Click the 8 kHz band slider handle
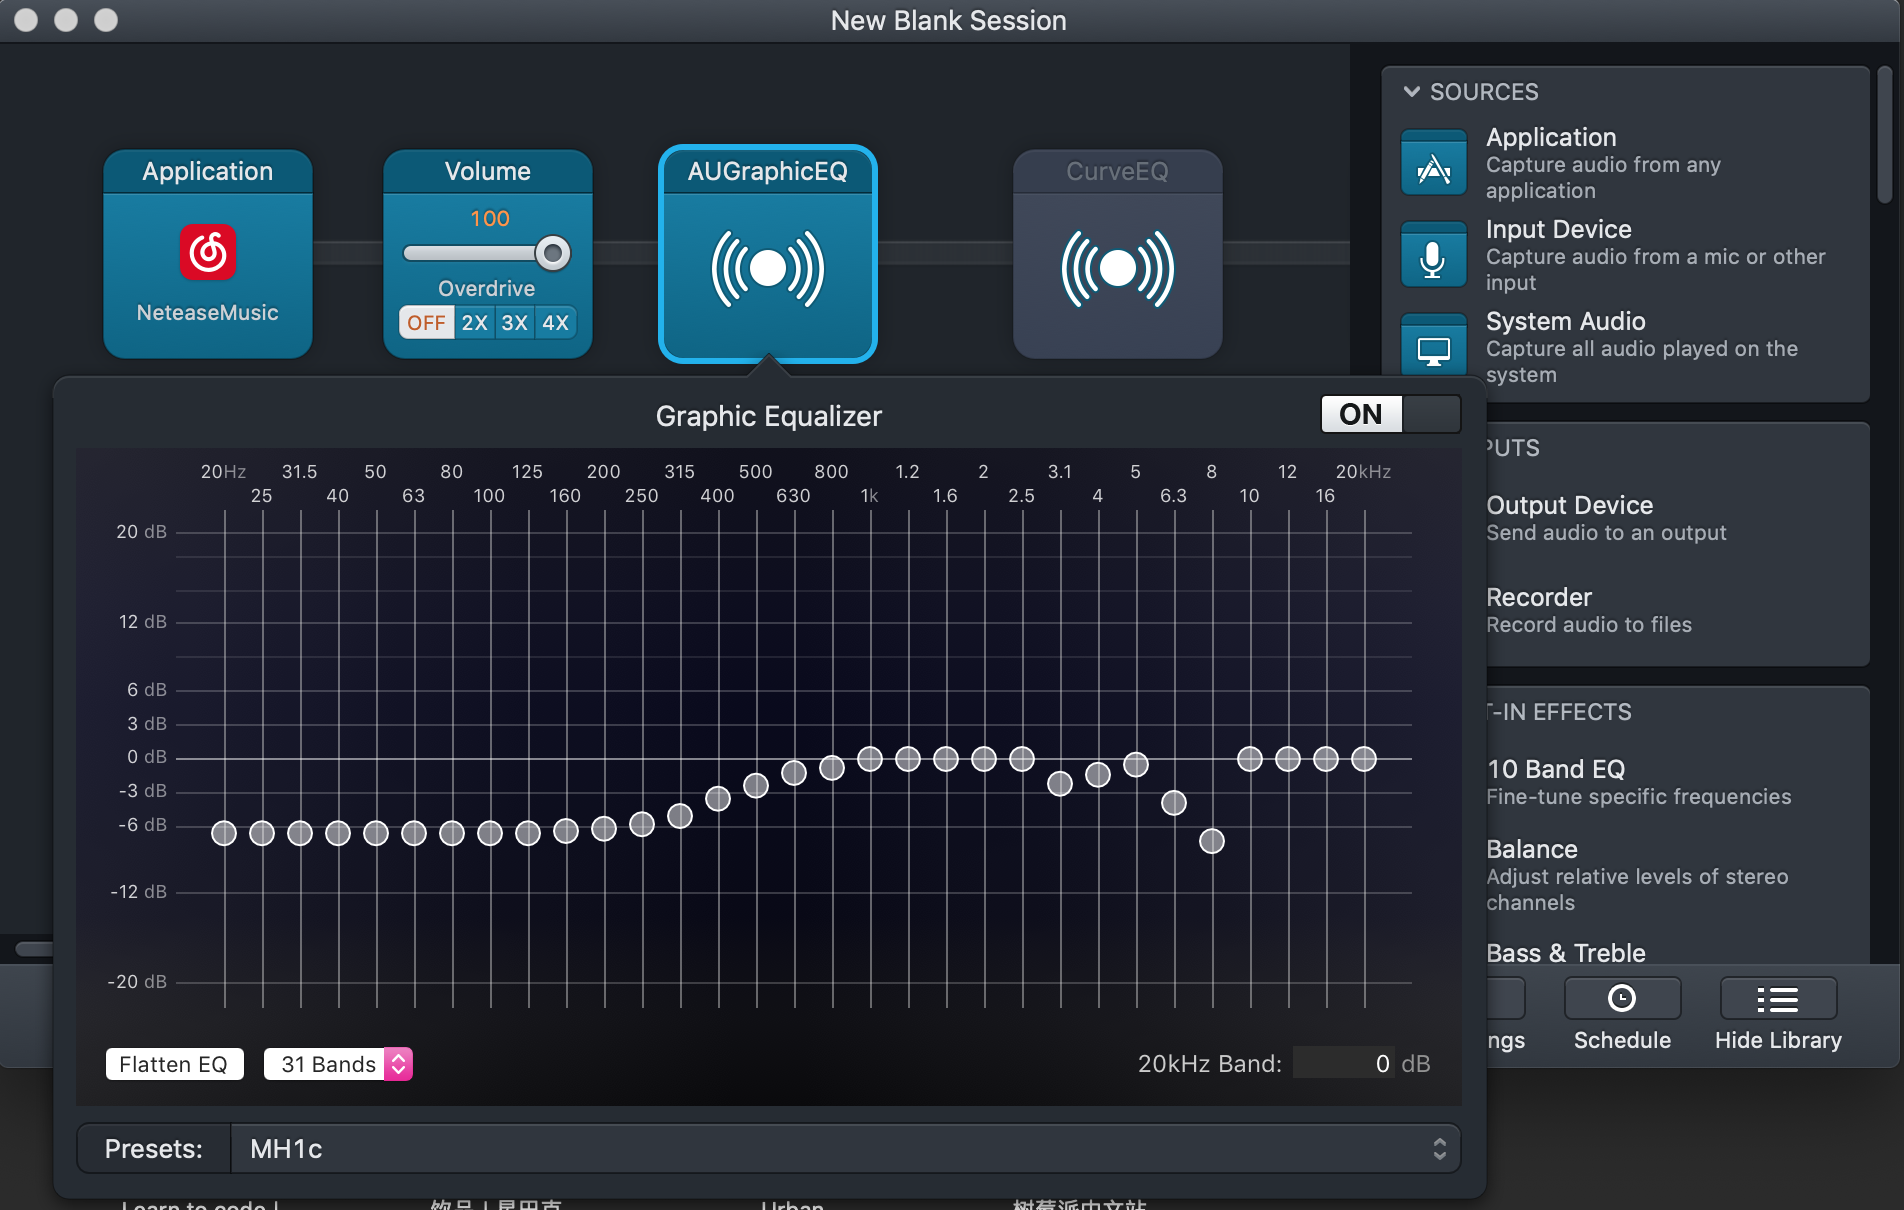 1212,841
